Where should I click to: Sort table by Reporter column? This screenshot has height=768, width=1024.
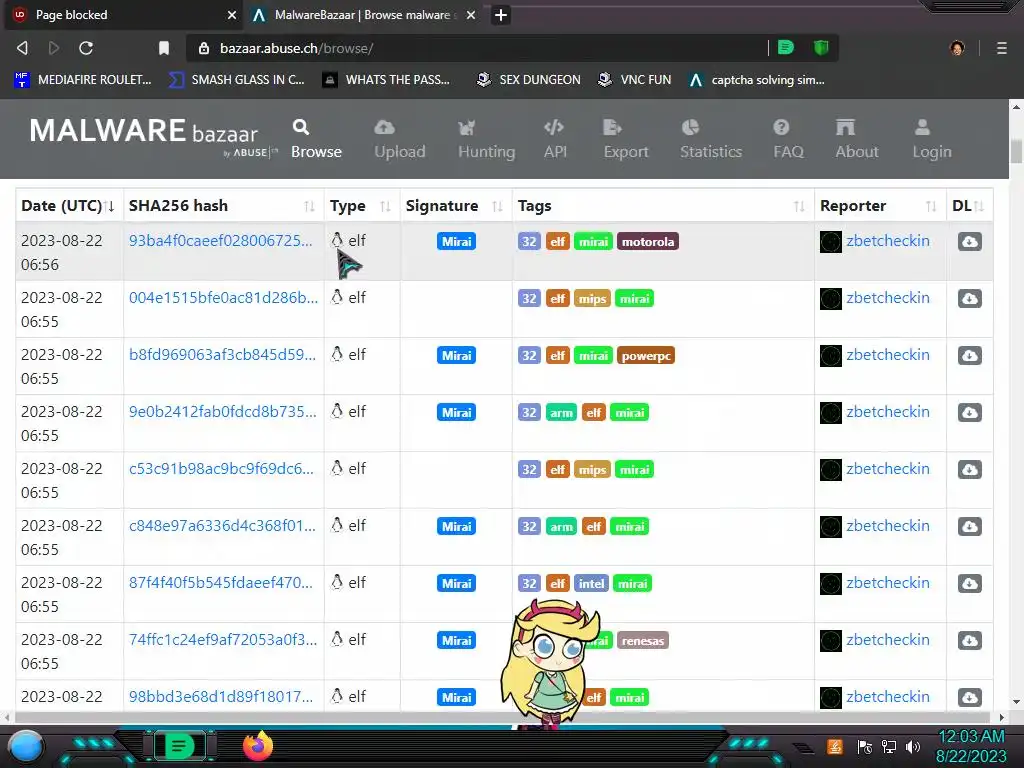click(x=880, y=206)
